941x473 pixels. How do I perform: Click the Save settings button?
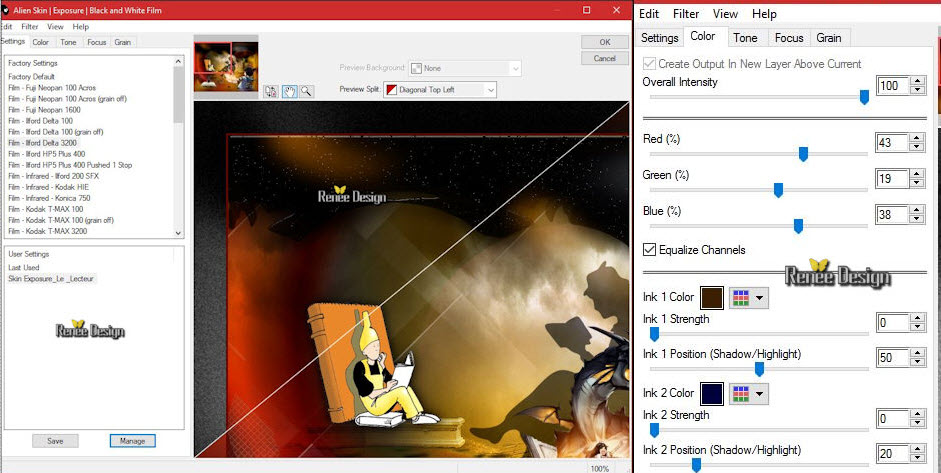[55, 441]
